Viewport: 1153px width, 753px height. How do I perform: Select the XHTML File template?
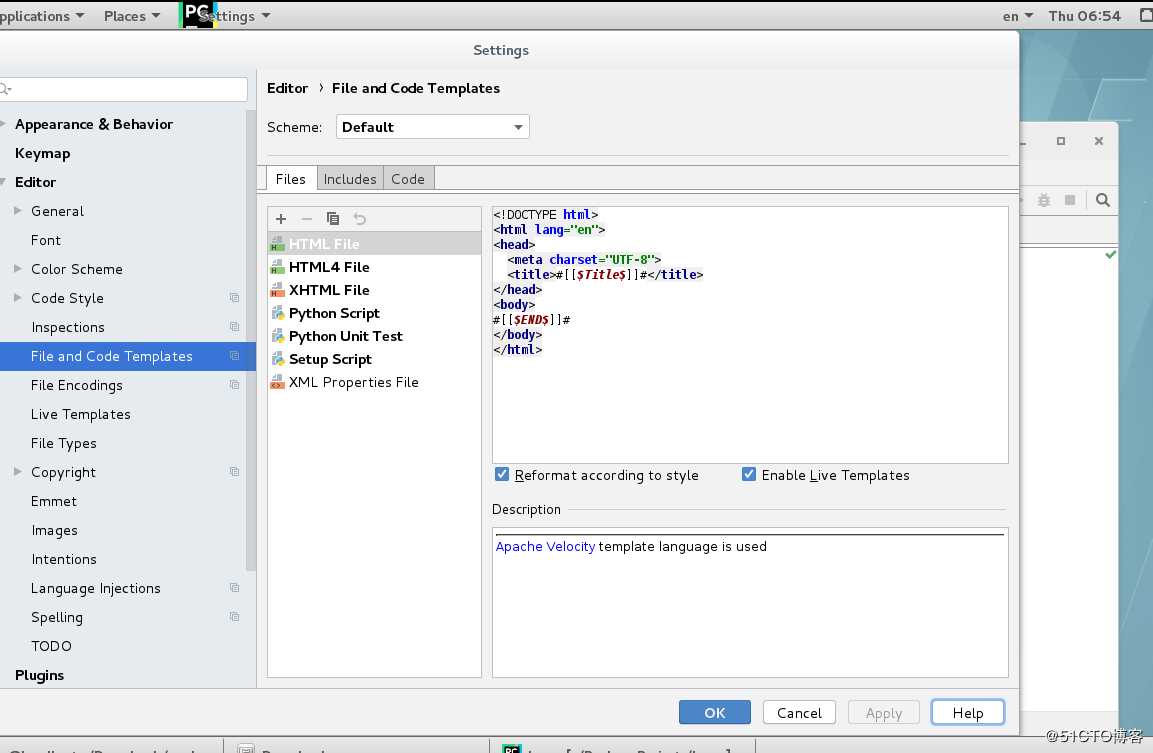pos(374,290)
